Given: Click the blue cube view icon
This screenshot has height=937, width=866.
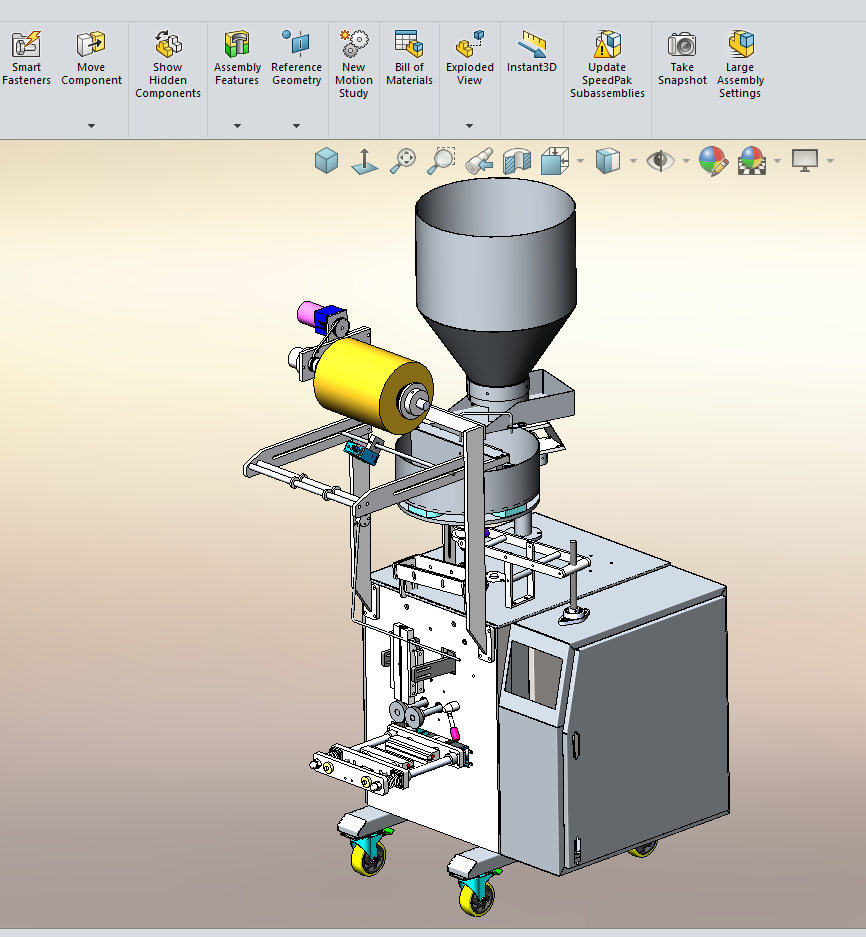Looking at the screenshot, I should pyautogui.click(x=326, y=161).
